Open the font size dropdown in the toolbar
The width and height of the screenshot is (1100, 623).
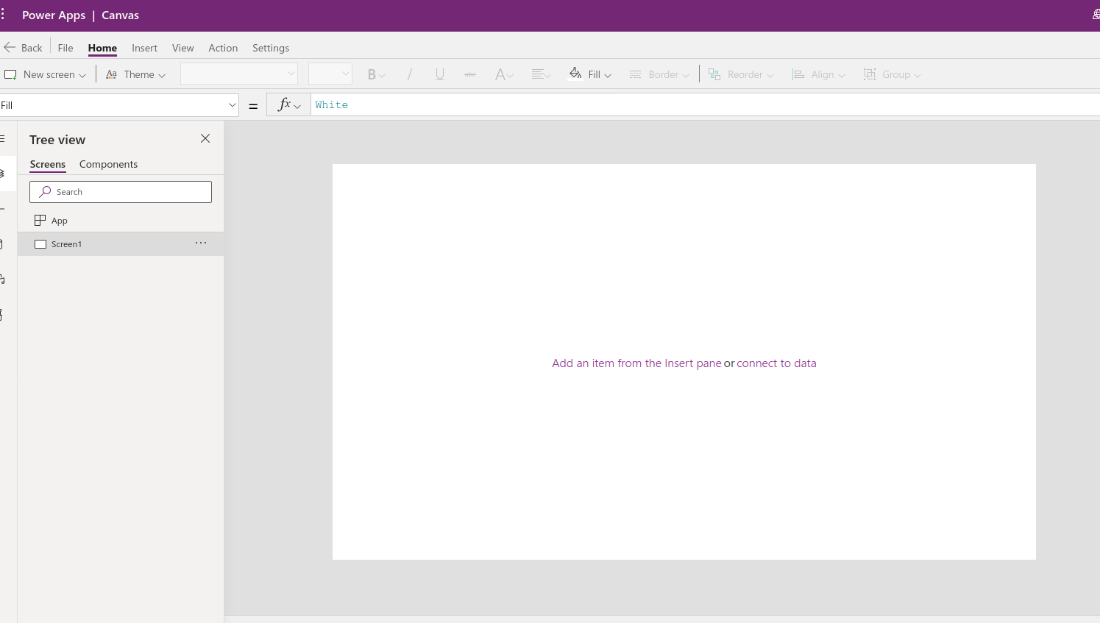[x=330, y=74]
